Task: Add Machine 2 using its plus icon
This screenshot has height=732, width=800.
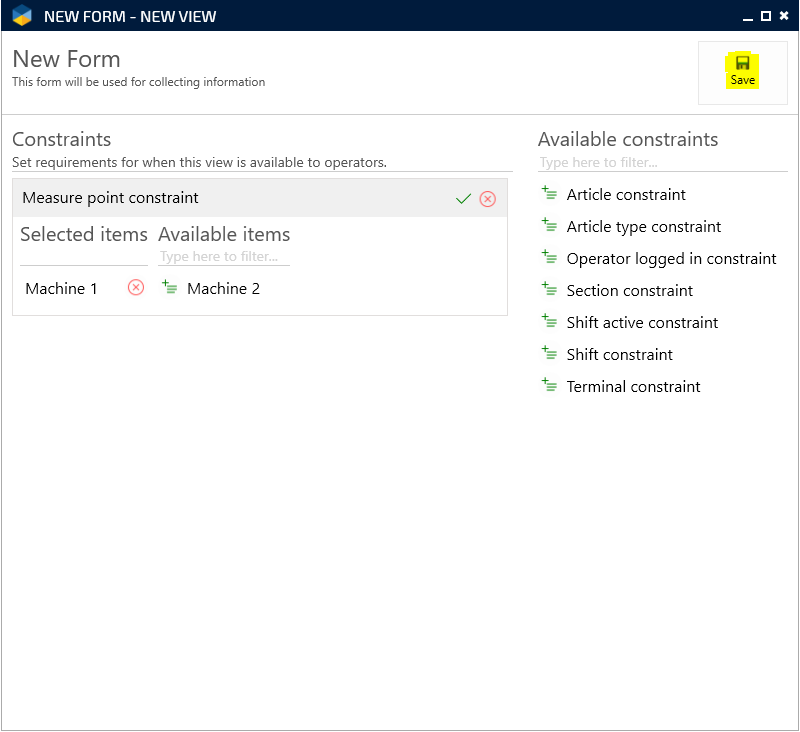Action: click(x=170, y=288)
